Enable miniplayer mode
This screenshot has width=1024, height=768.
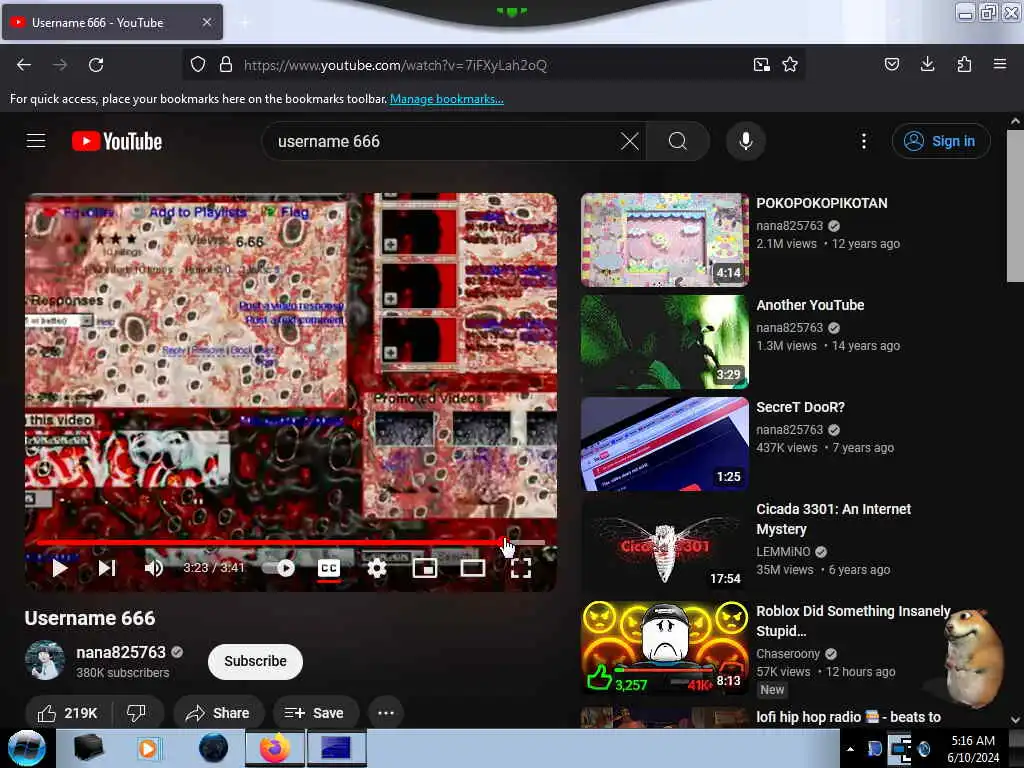click(425, 568)
